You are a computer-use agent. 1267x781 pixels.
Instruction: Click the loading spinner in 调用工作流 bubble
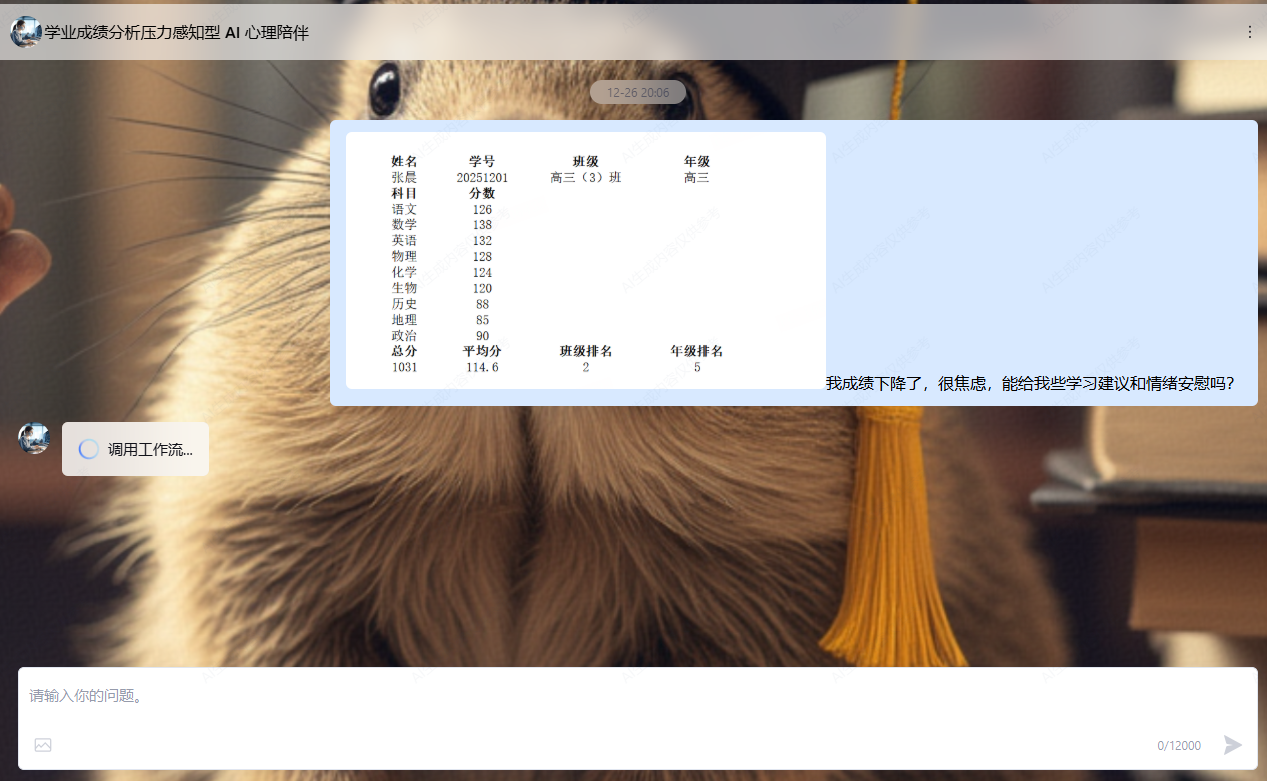tap(89, 449)
